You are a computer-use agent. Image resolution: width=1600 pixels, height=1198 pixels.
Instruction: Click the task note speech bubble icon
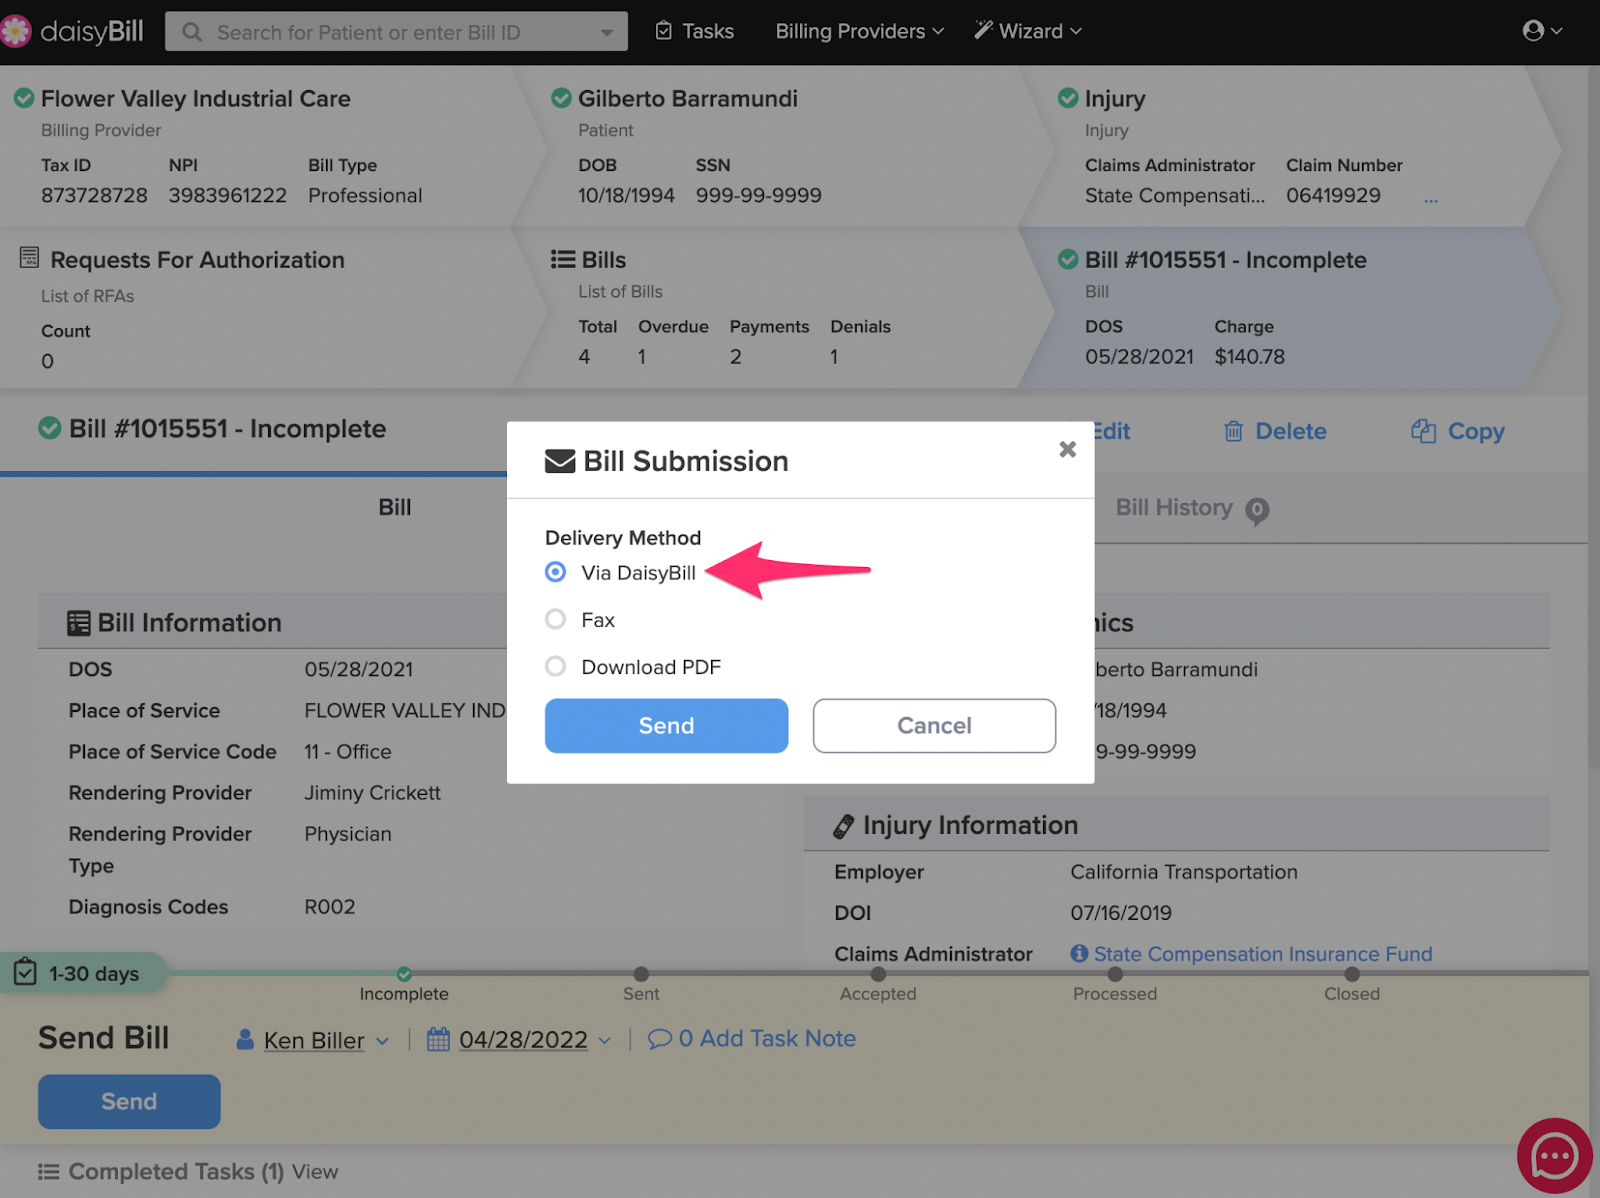click(x=659, y=1039)
